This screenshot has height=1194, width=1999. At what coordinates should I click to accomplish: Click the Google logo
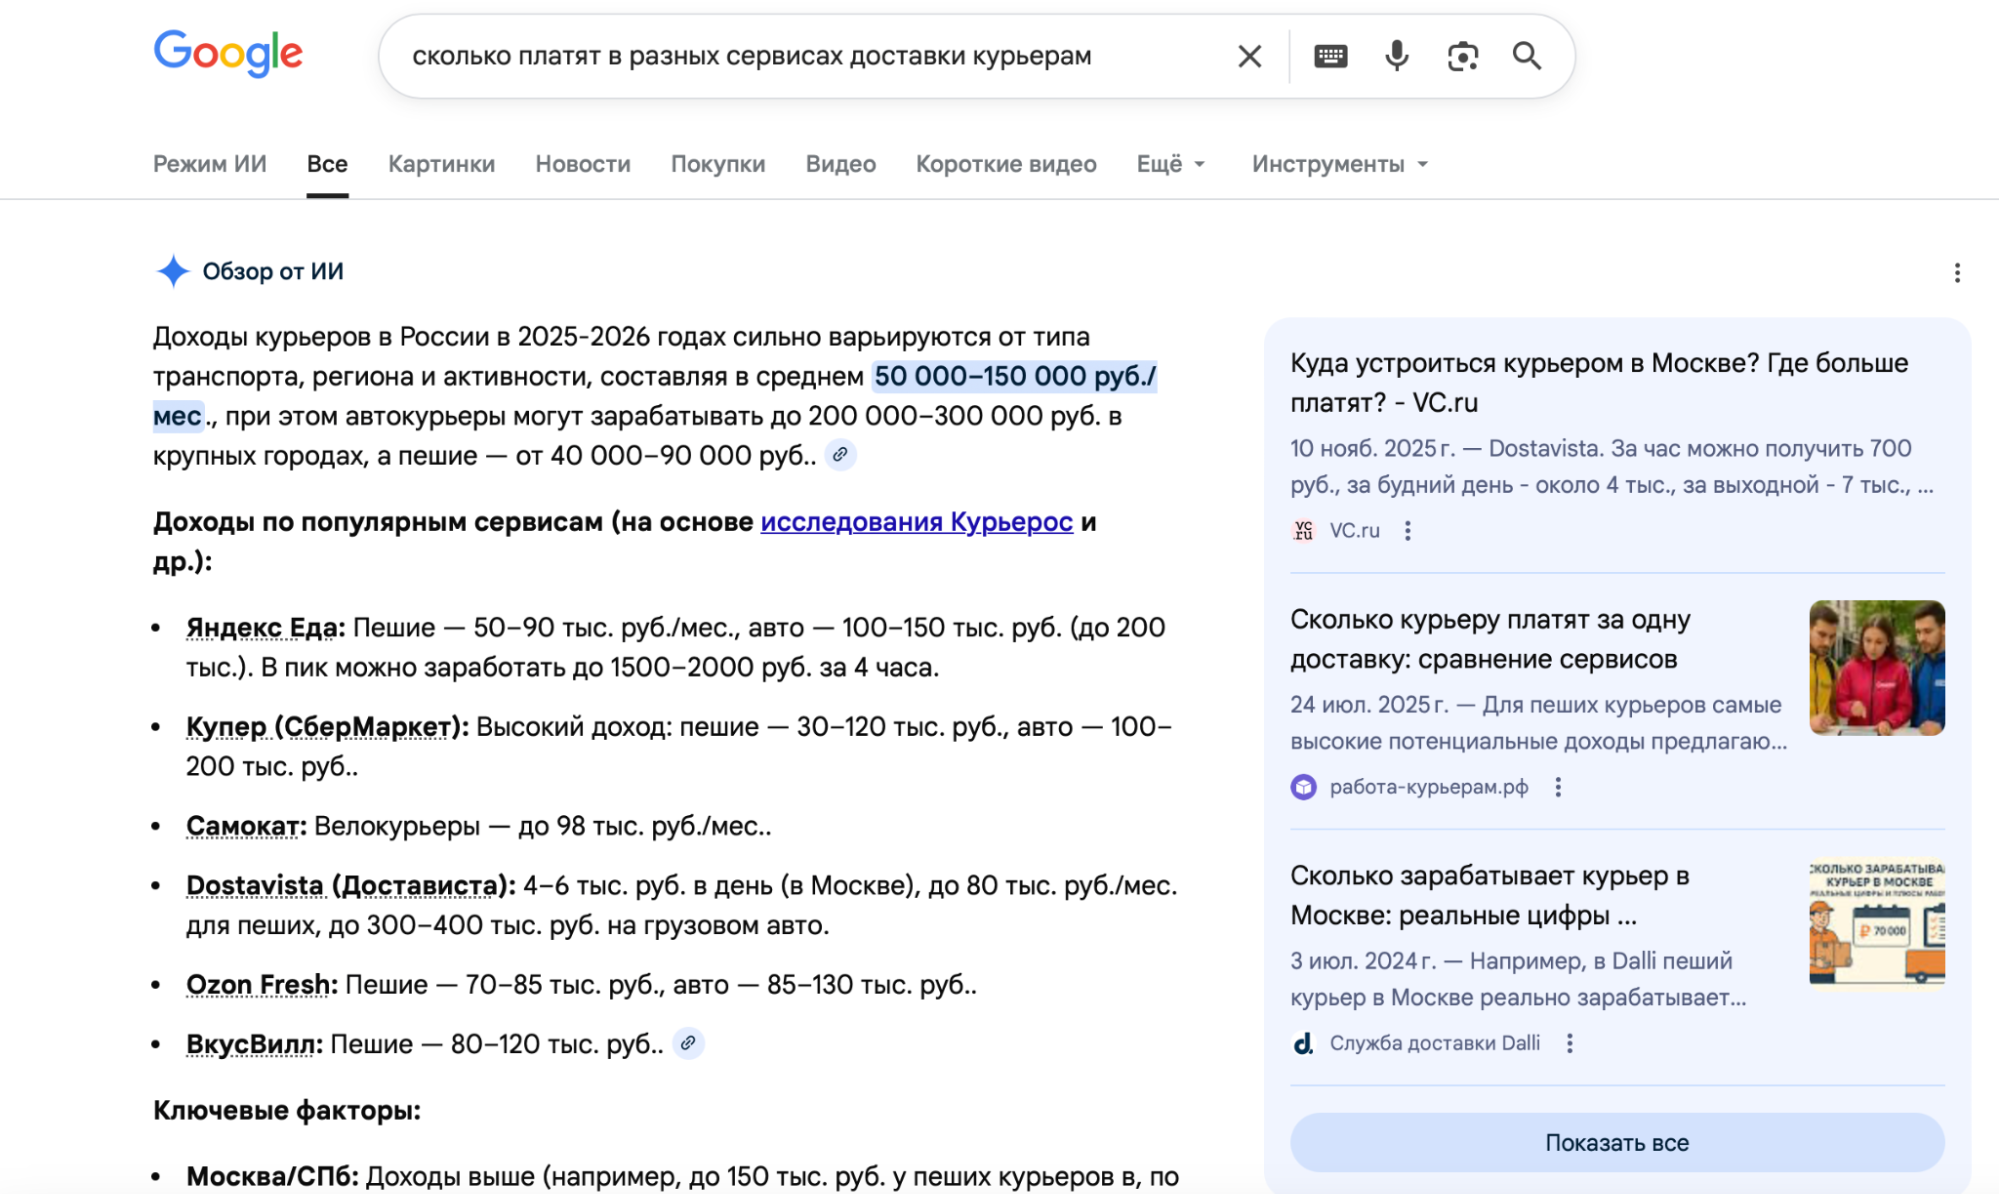tap(228, 53)
